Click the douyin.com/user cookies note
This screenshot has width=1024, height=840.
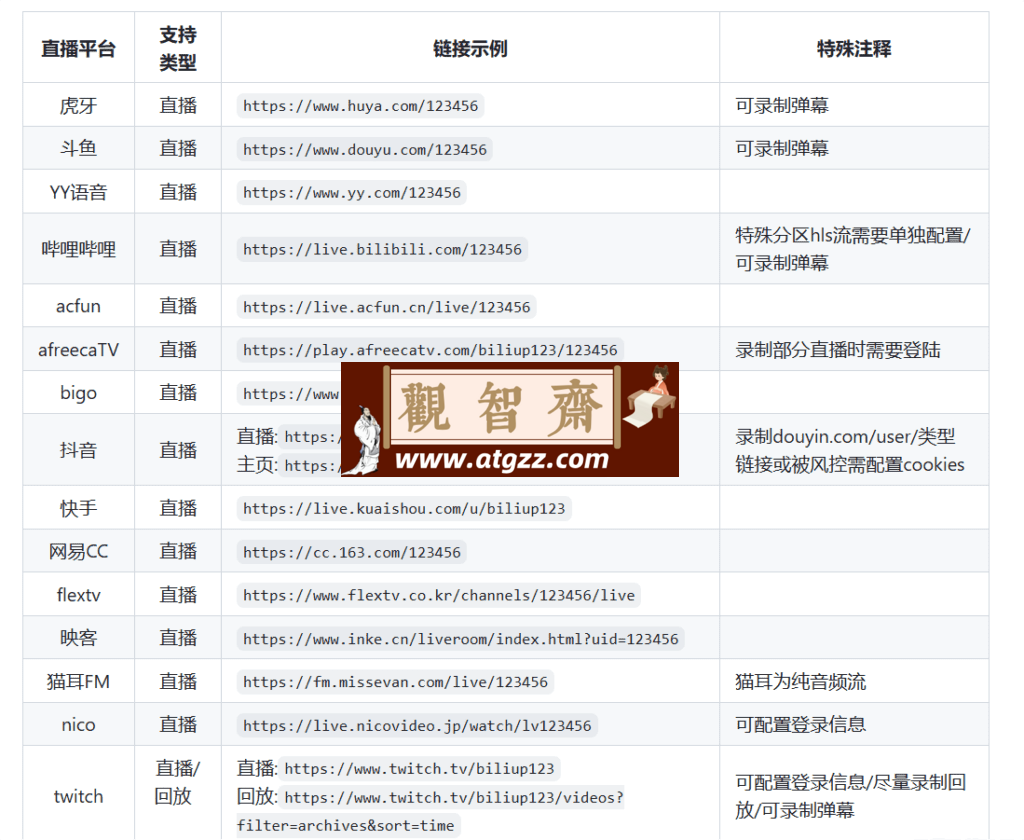coord(850,451)
